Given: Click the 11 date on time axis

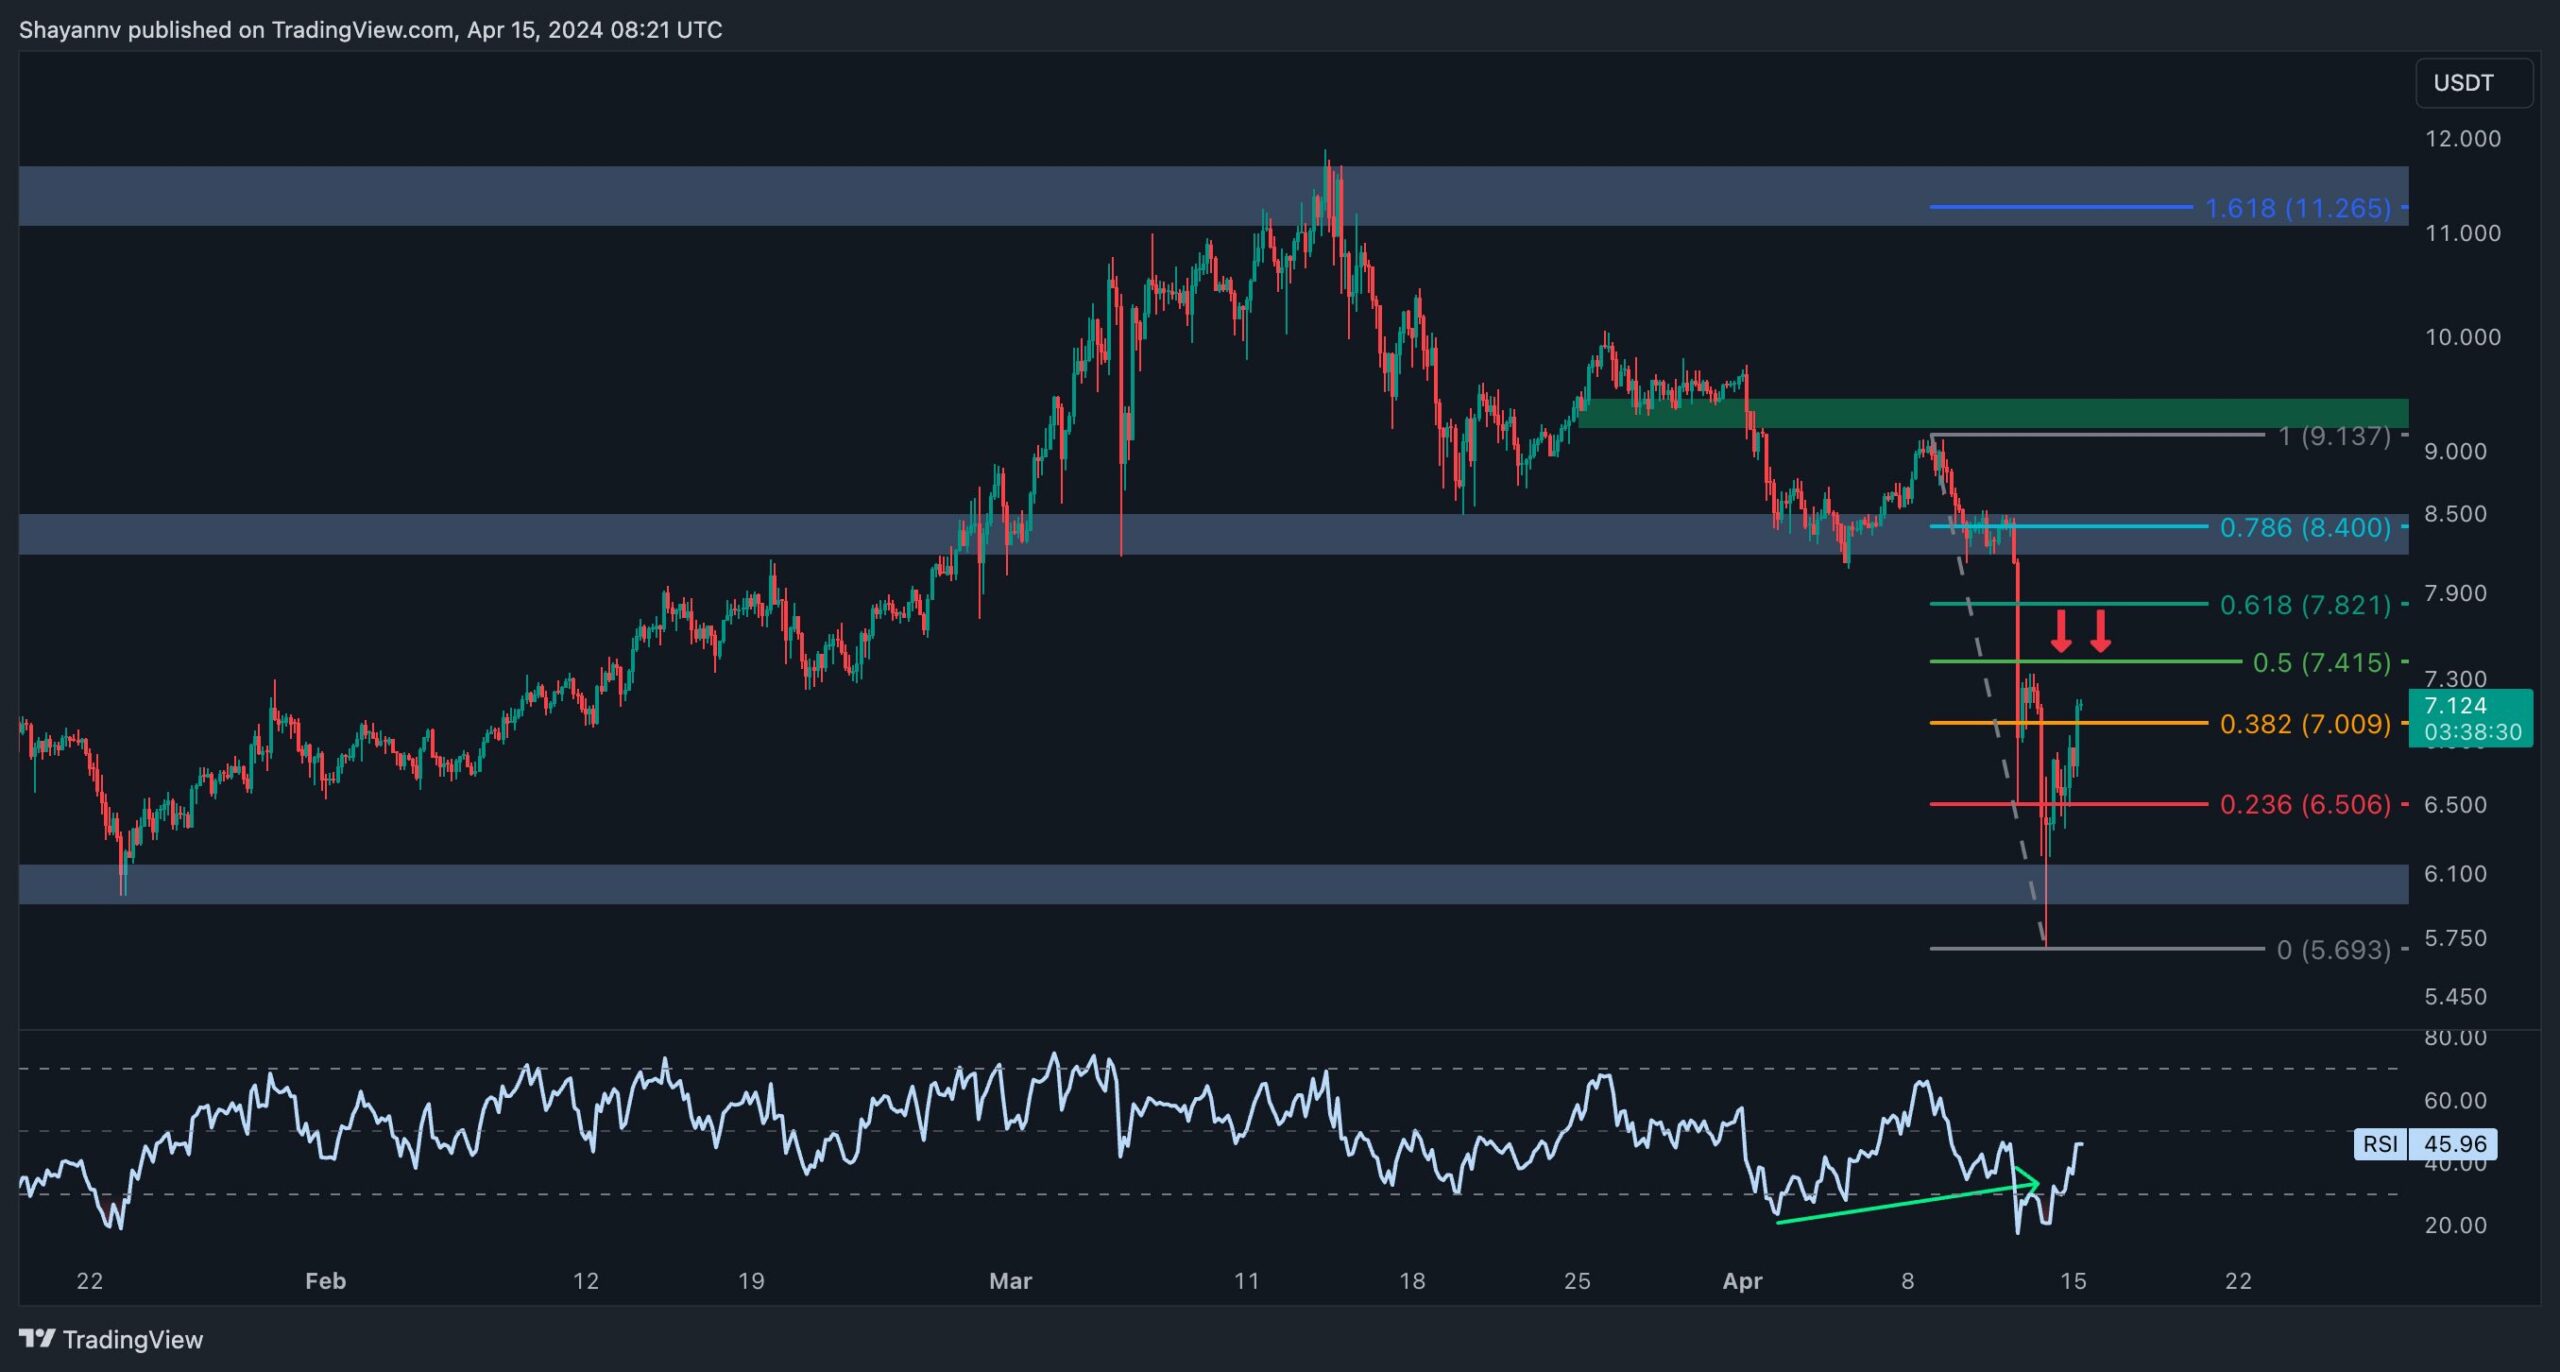Looking at the screenshot, I should click(x=1246, y=1280).
